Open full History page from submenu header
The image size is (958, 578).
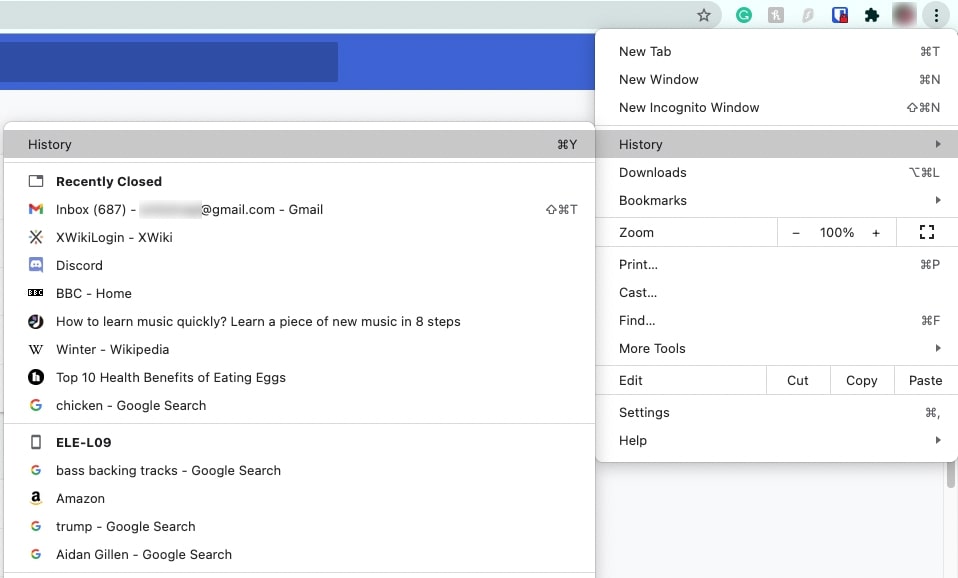point(299,144)
